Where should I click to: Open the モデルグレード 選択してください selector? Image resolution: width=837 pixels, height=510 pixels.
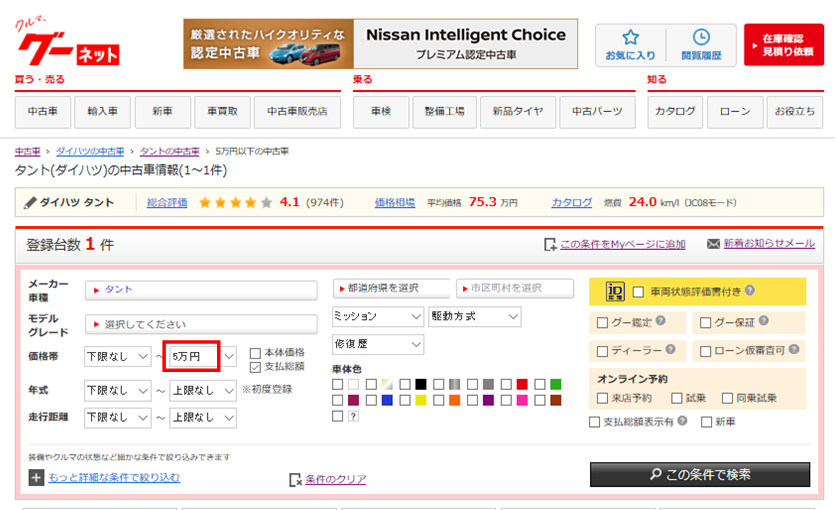pos(201,324)
